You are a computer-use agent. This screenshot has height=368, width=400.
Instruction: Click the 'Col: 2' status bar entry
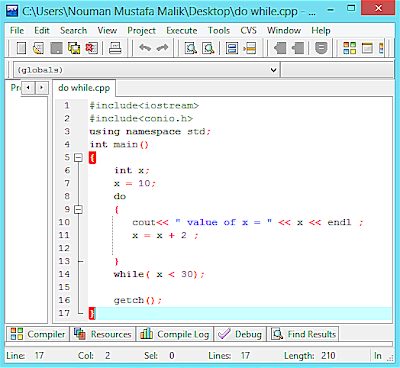tap(94, 356)
